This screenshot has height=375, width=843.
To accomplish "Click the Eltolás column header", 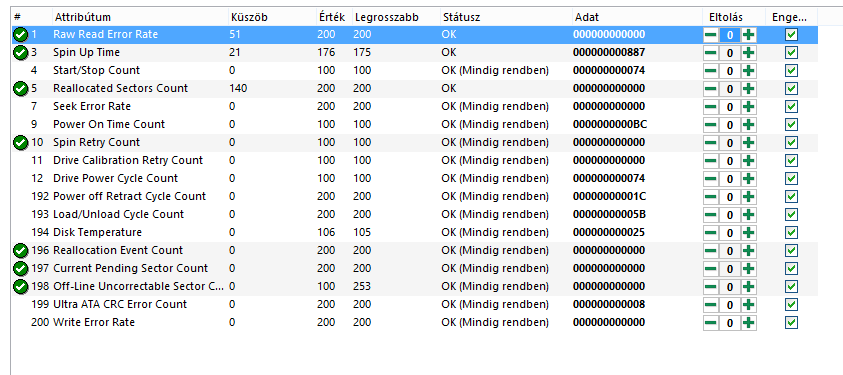I will [734, 17].
